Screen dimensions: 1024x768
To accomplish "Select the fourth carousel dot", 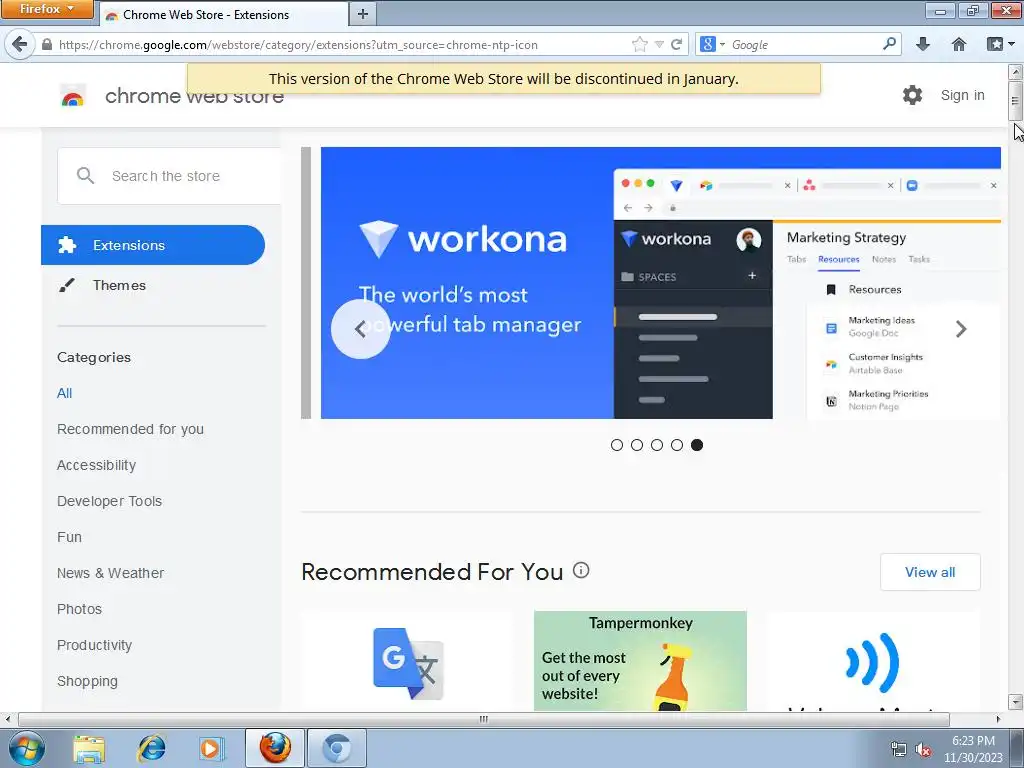I will coord(677,445).
